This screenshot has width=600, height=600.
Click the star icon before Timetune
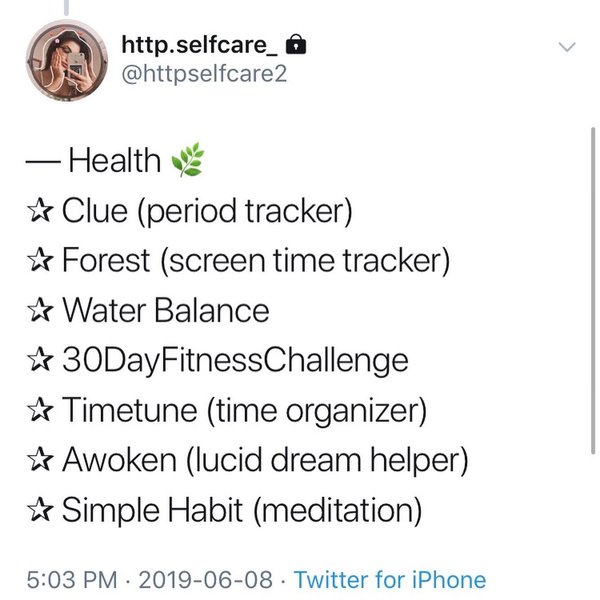(38, 411)
